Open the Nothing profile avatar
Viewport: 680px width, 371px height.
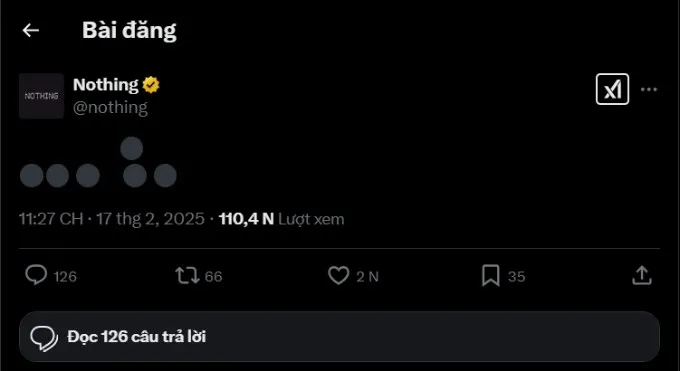(41, 96)
